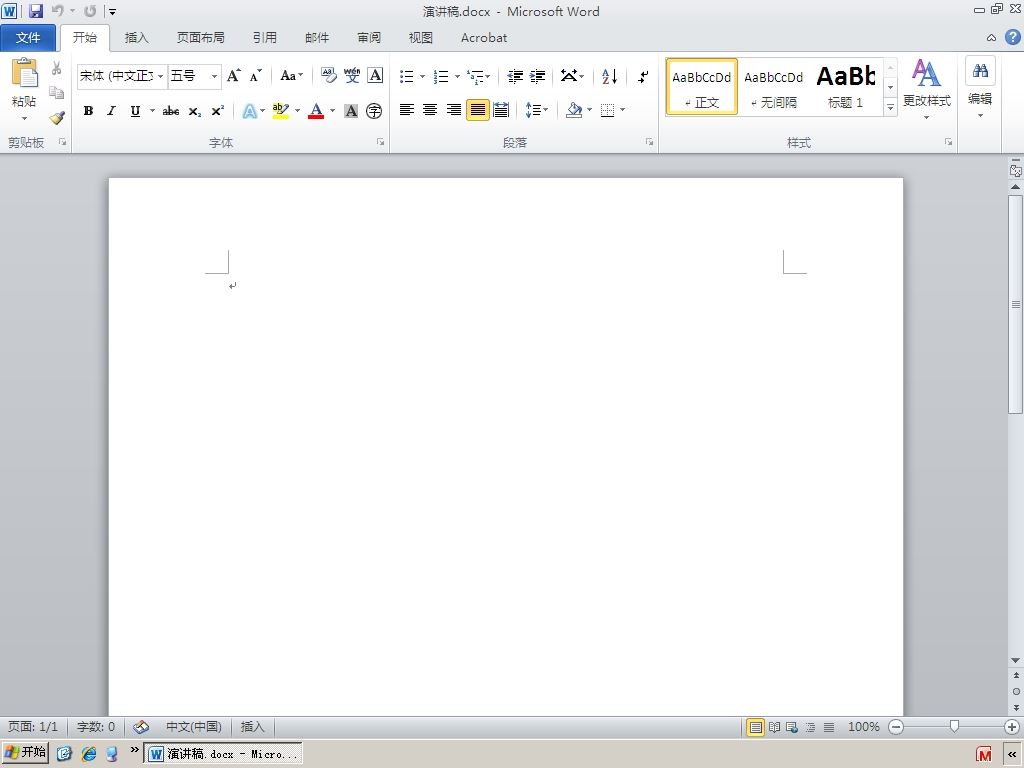Open the Change Case Aa dropdown
1024x768 pixels.
click(291, 76)
